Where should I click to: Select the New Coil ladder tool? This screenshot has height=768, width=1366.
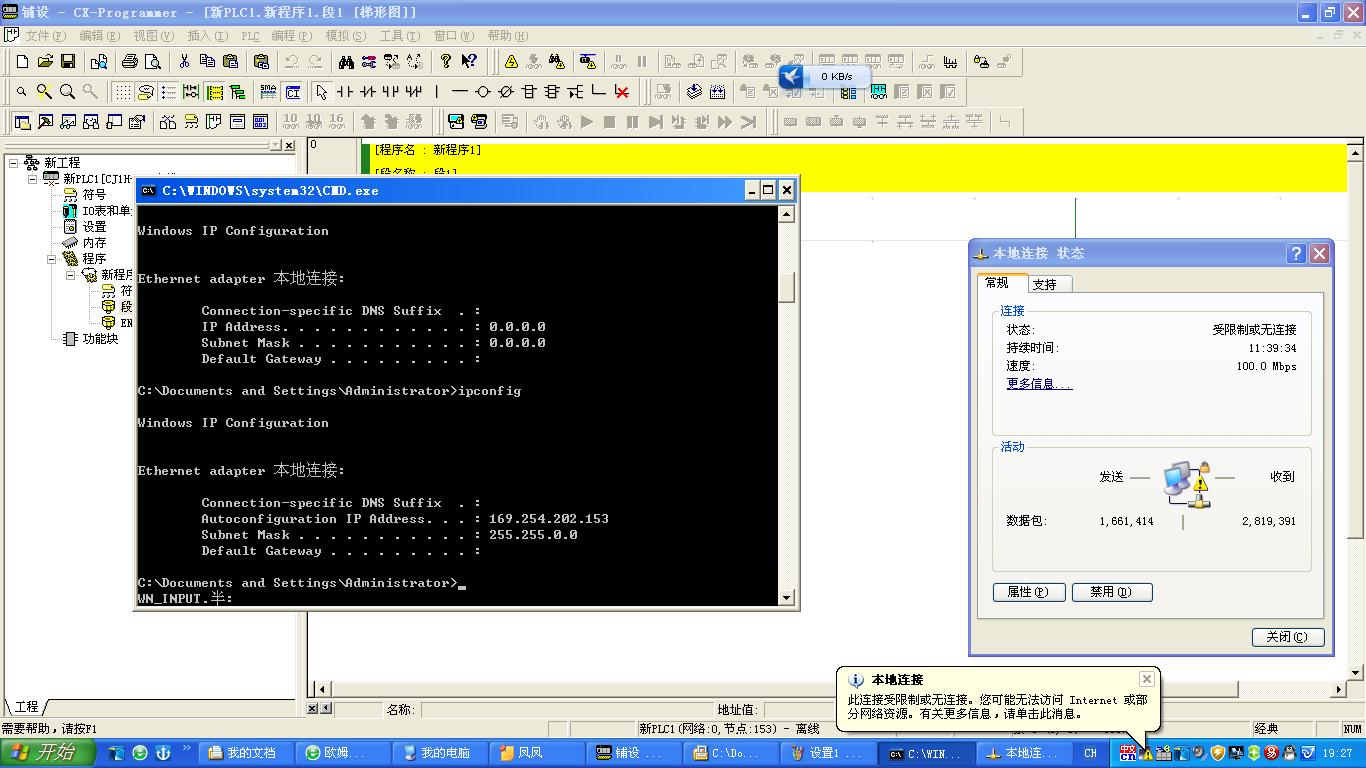tap(483, 92)
